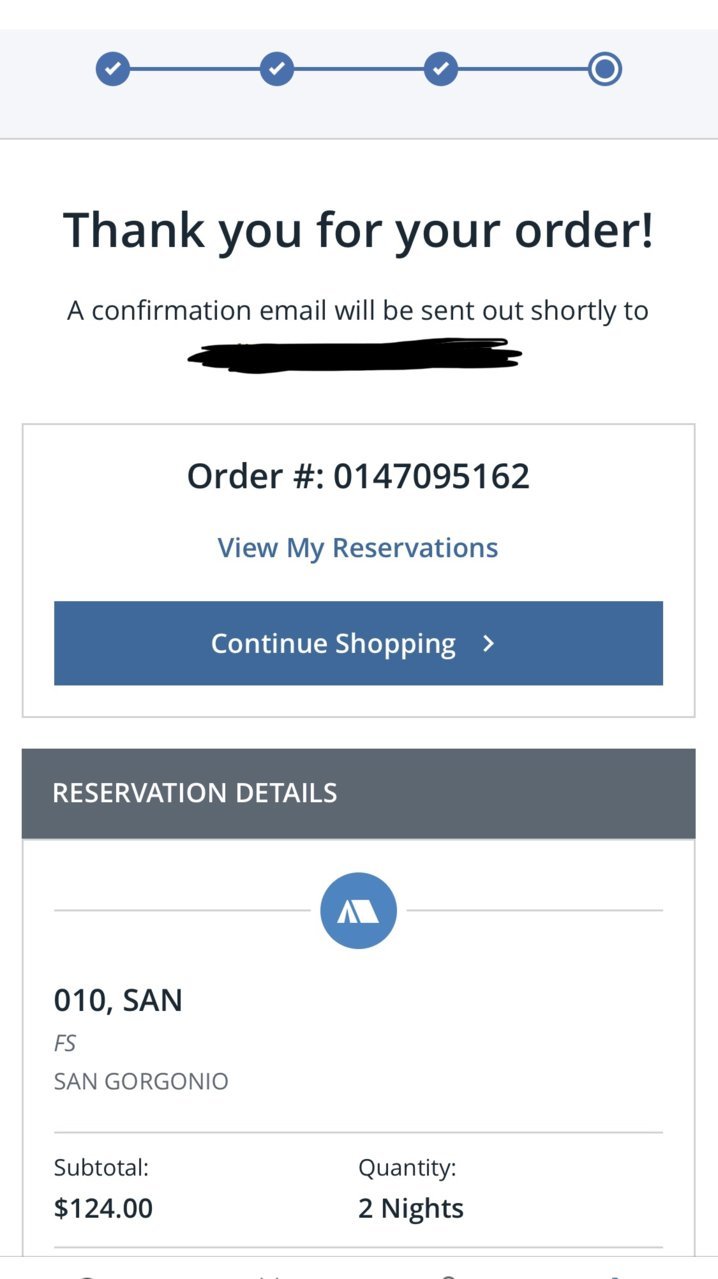Click the 010, SAN site name
This screenshot has height=1279, width=718.
[x=118, y=1001]
